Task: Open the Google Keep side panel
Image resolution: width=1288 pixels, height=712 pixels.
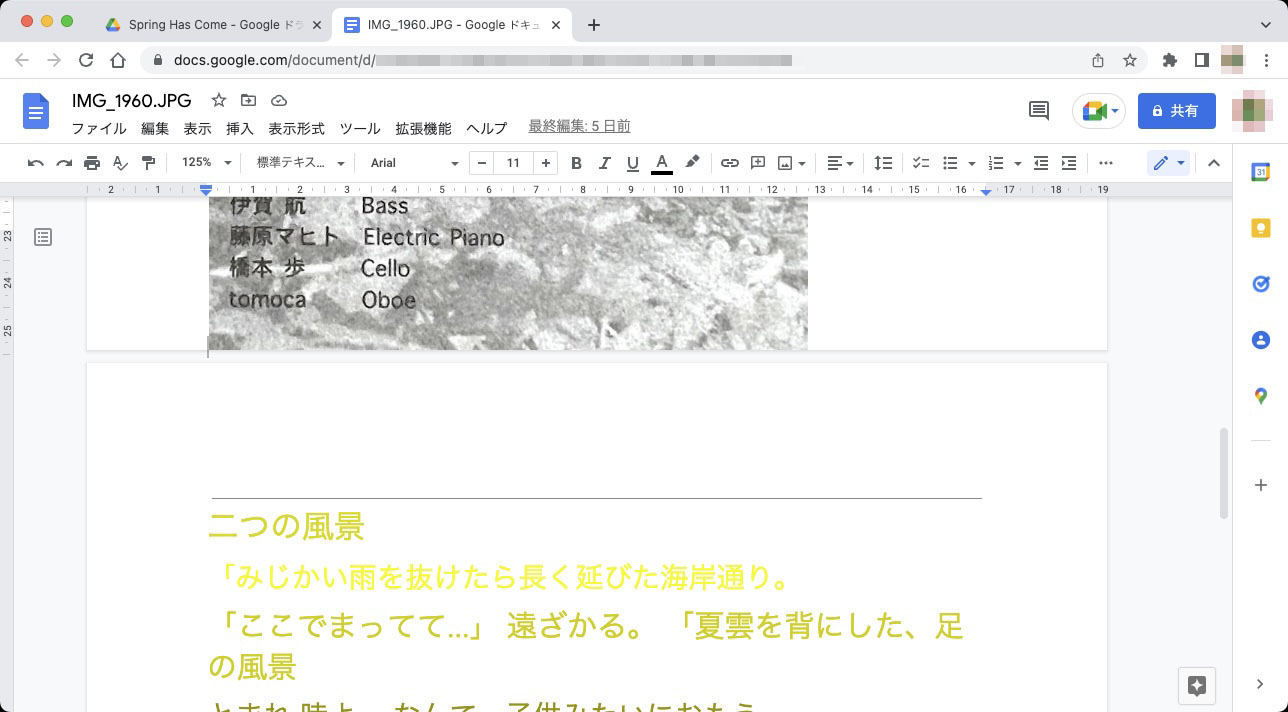Action: pos(1260,228)
